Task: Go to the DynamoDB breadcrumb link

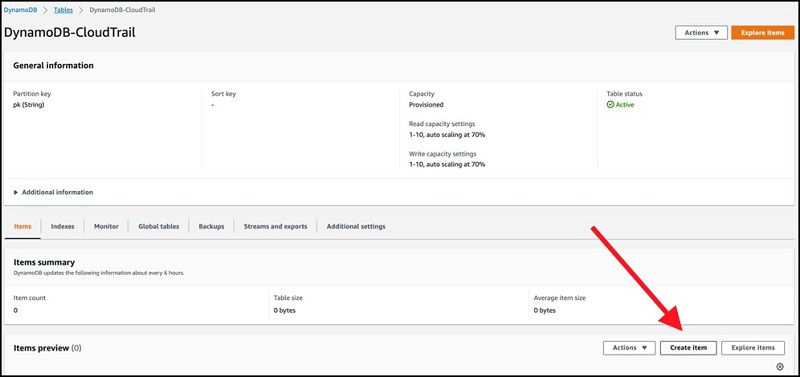Action: [20, 10]
